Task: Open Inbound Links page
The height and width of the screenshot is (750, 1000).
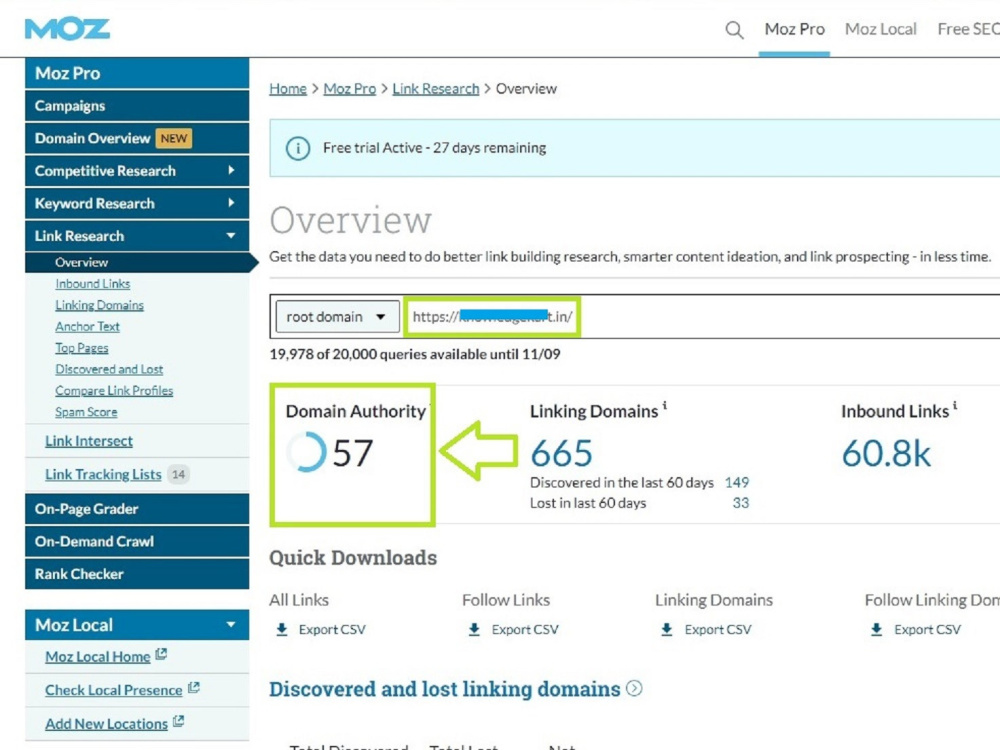Action: (x=92, y=284)
